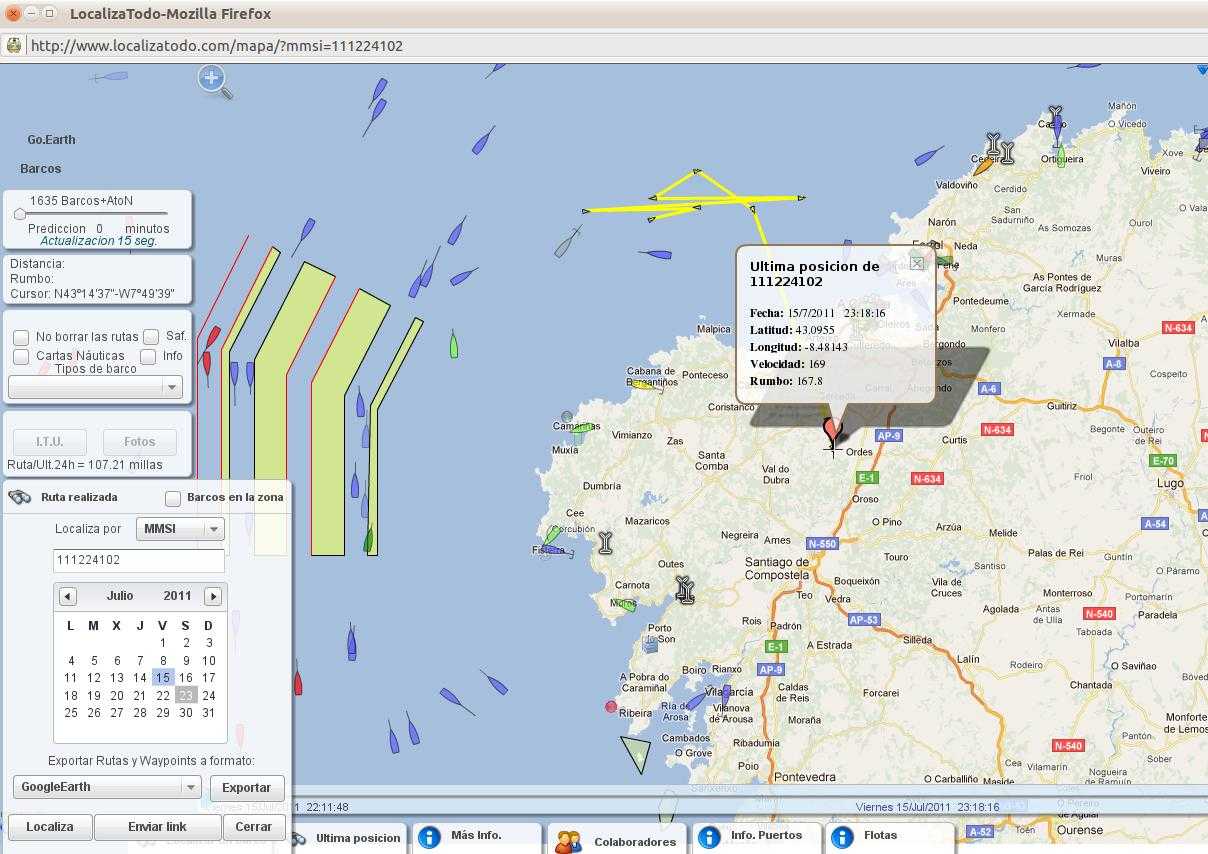Enable the Cartas Náuticas checkbox
Screen dimensions: 1208x854
coord(21,357)
